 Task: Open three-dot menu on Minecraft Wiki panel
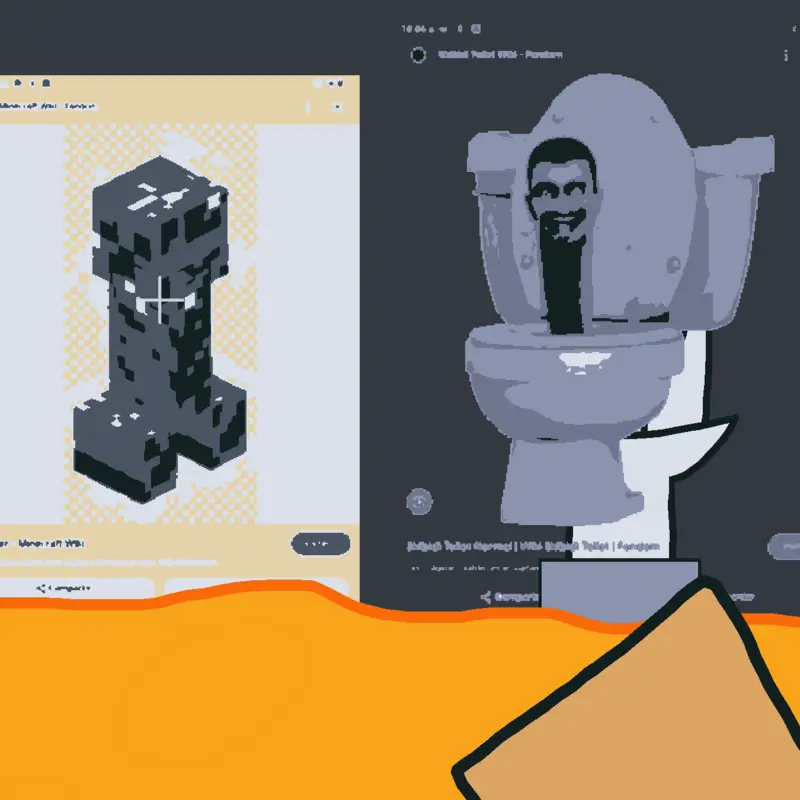pyautogui.click(x=308, y=107)
